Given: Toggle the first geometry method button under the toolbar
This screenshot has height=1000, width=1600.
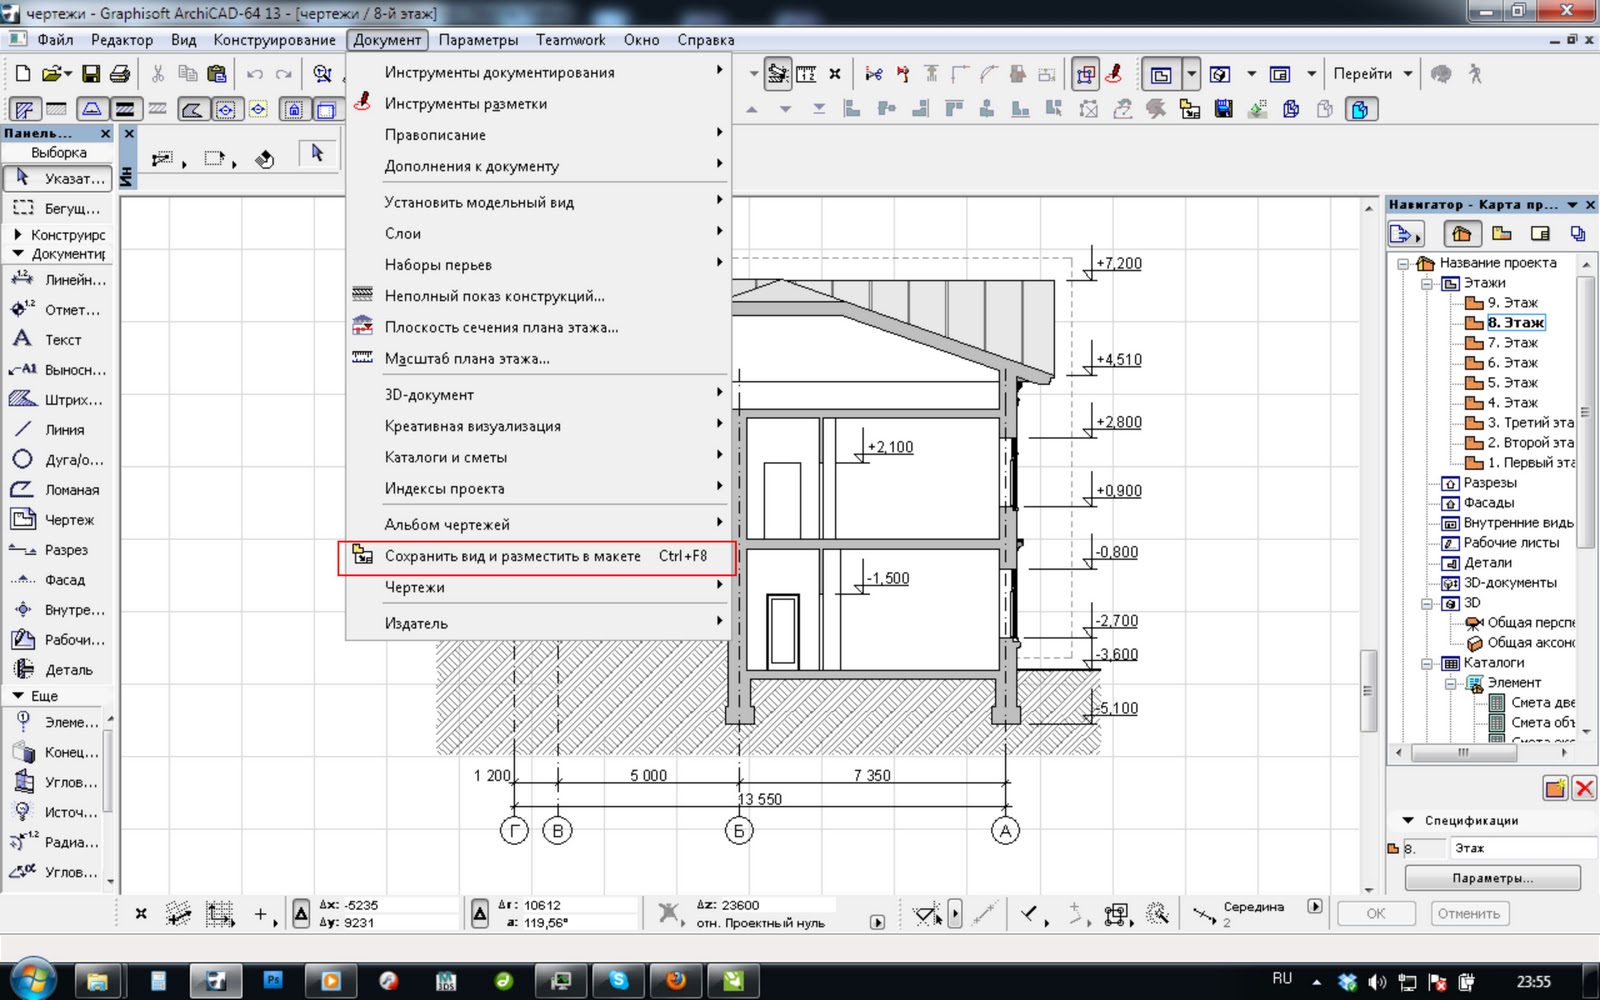Looking at the screenshot, I should click(161, 159).
